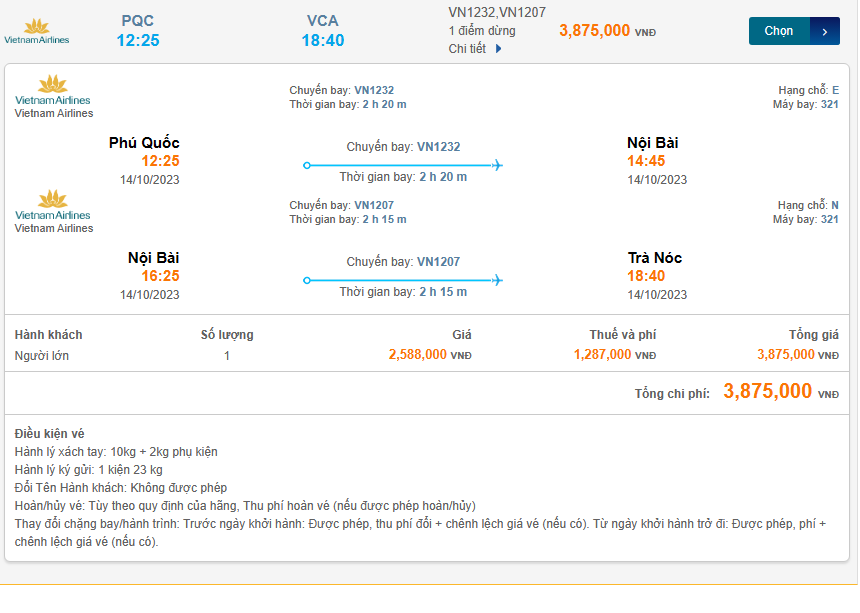Click the Tổng chi phí total amount
This screenshot has height=613, width=860.
[767, 392]
